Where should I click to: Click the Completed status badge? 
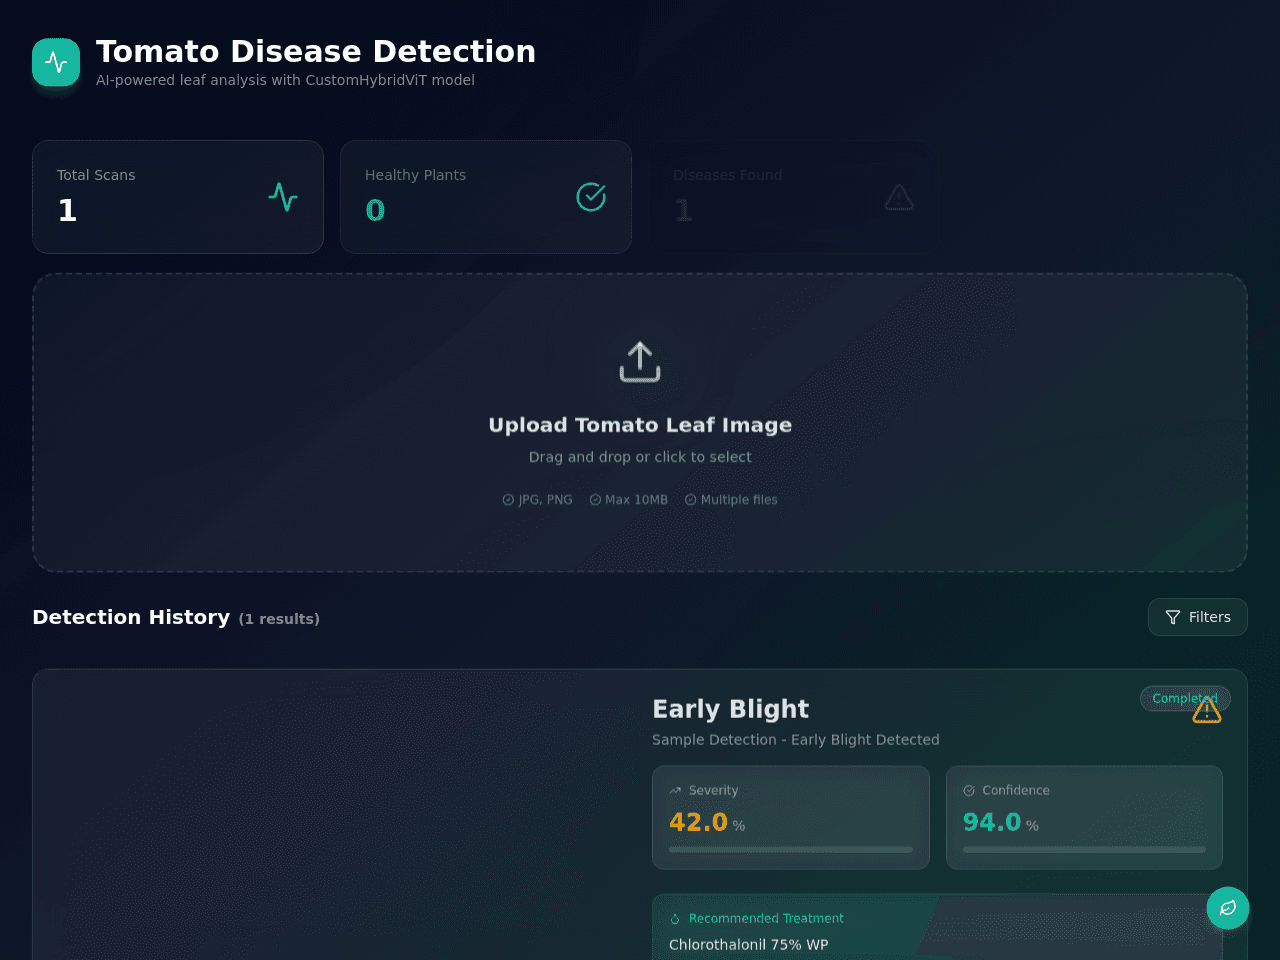click(x=1185, y=698)
